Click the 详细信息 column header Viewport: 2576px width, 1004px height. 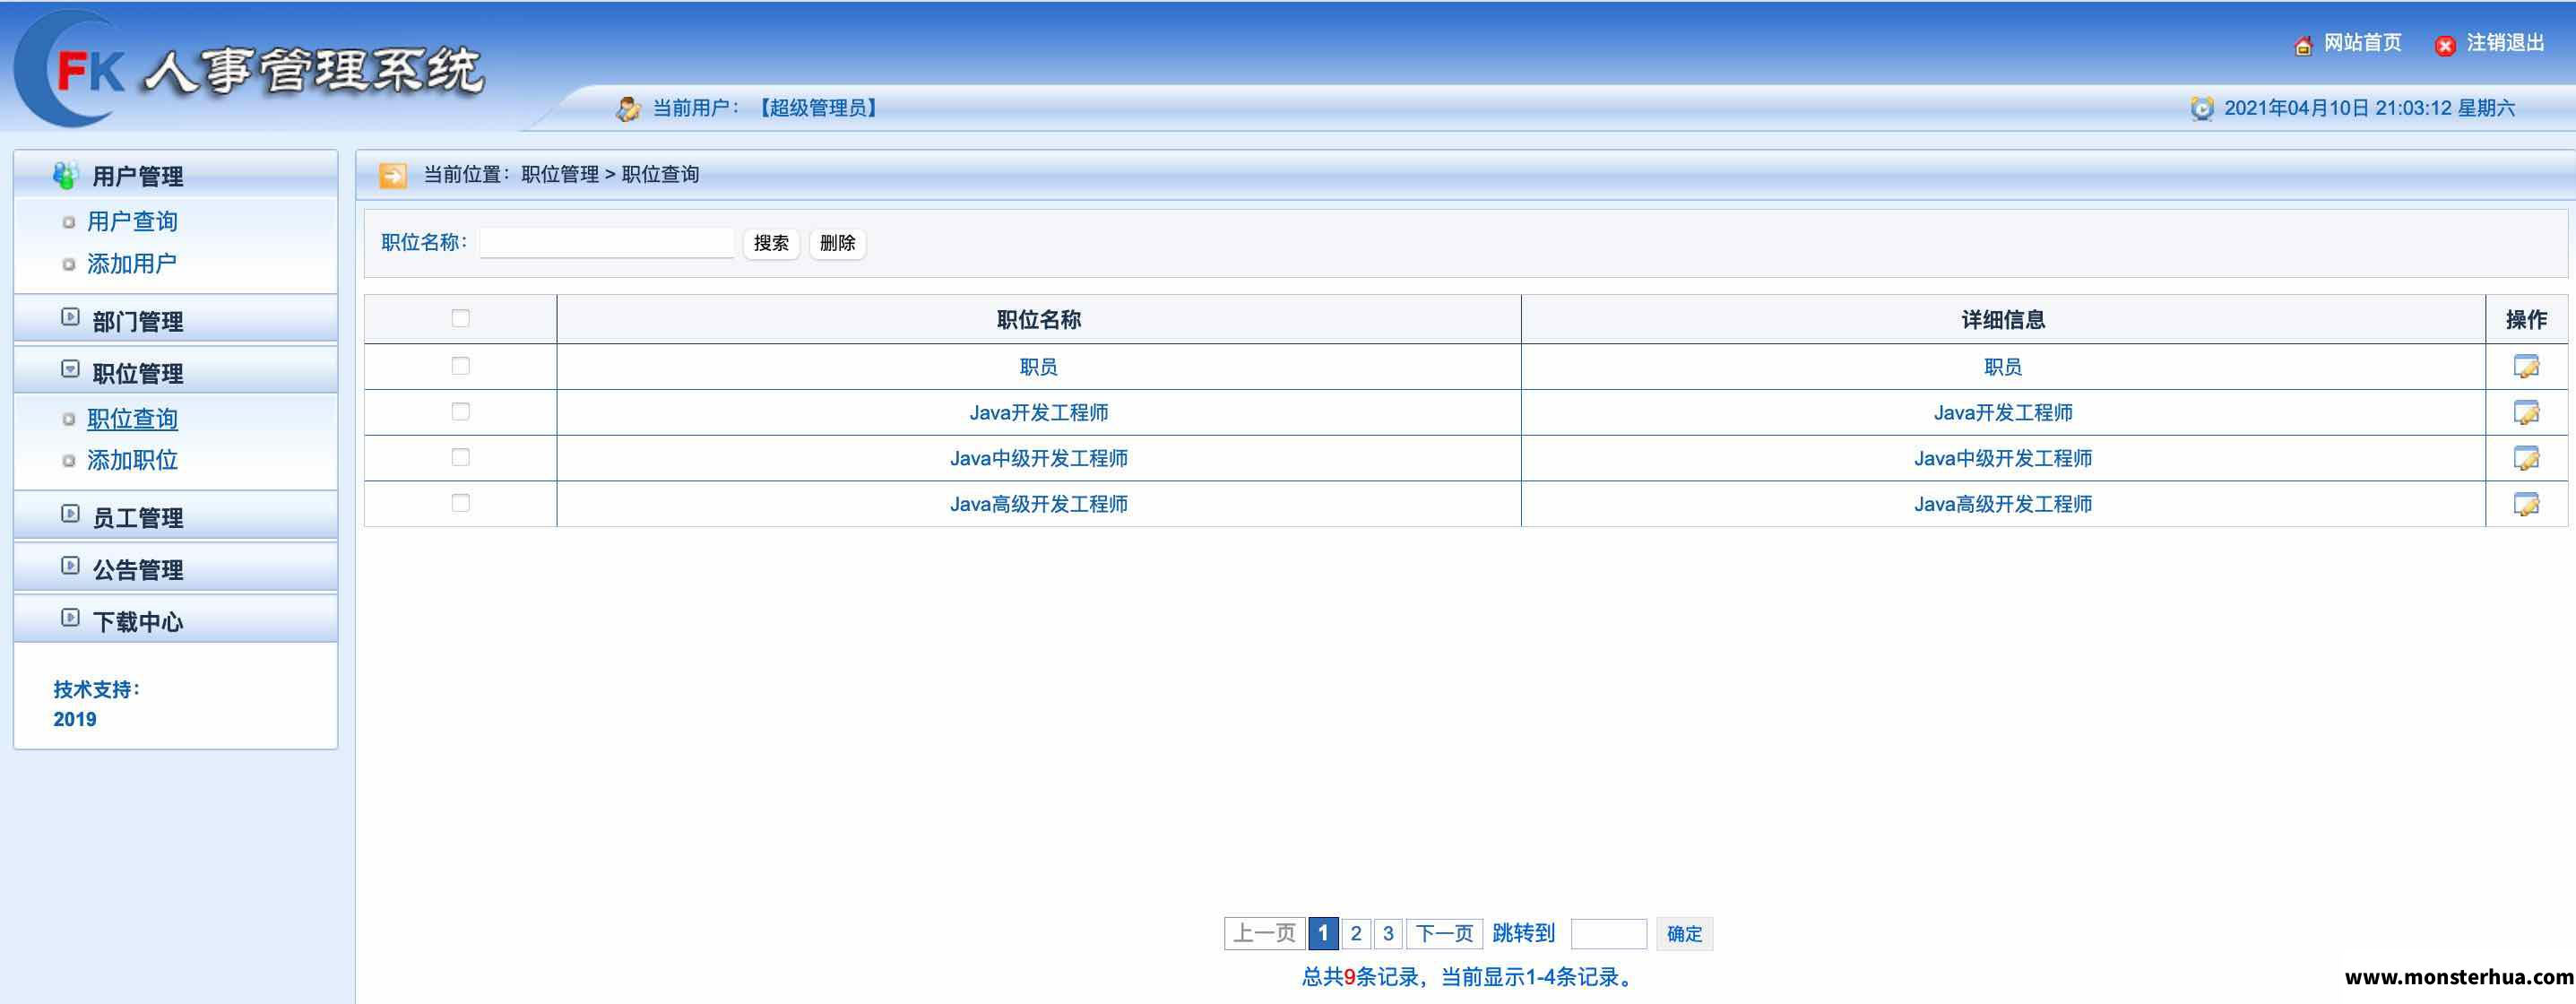2003,320
